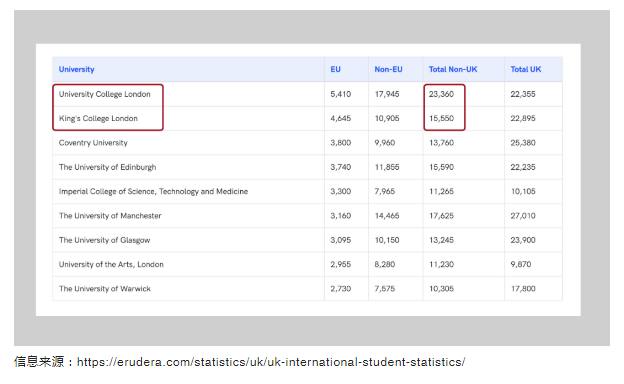Click Non-EU value 17,945 for University College London
The image size is (624, 384).
pos(387,94)
